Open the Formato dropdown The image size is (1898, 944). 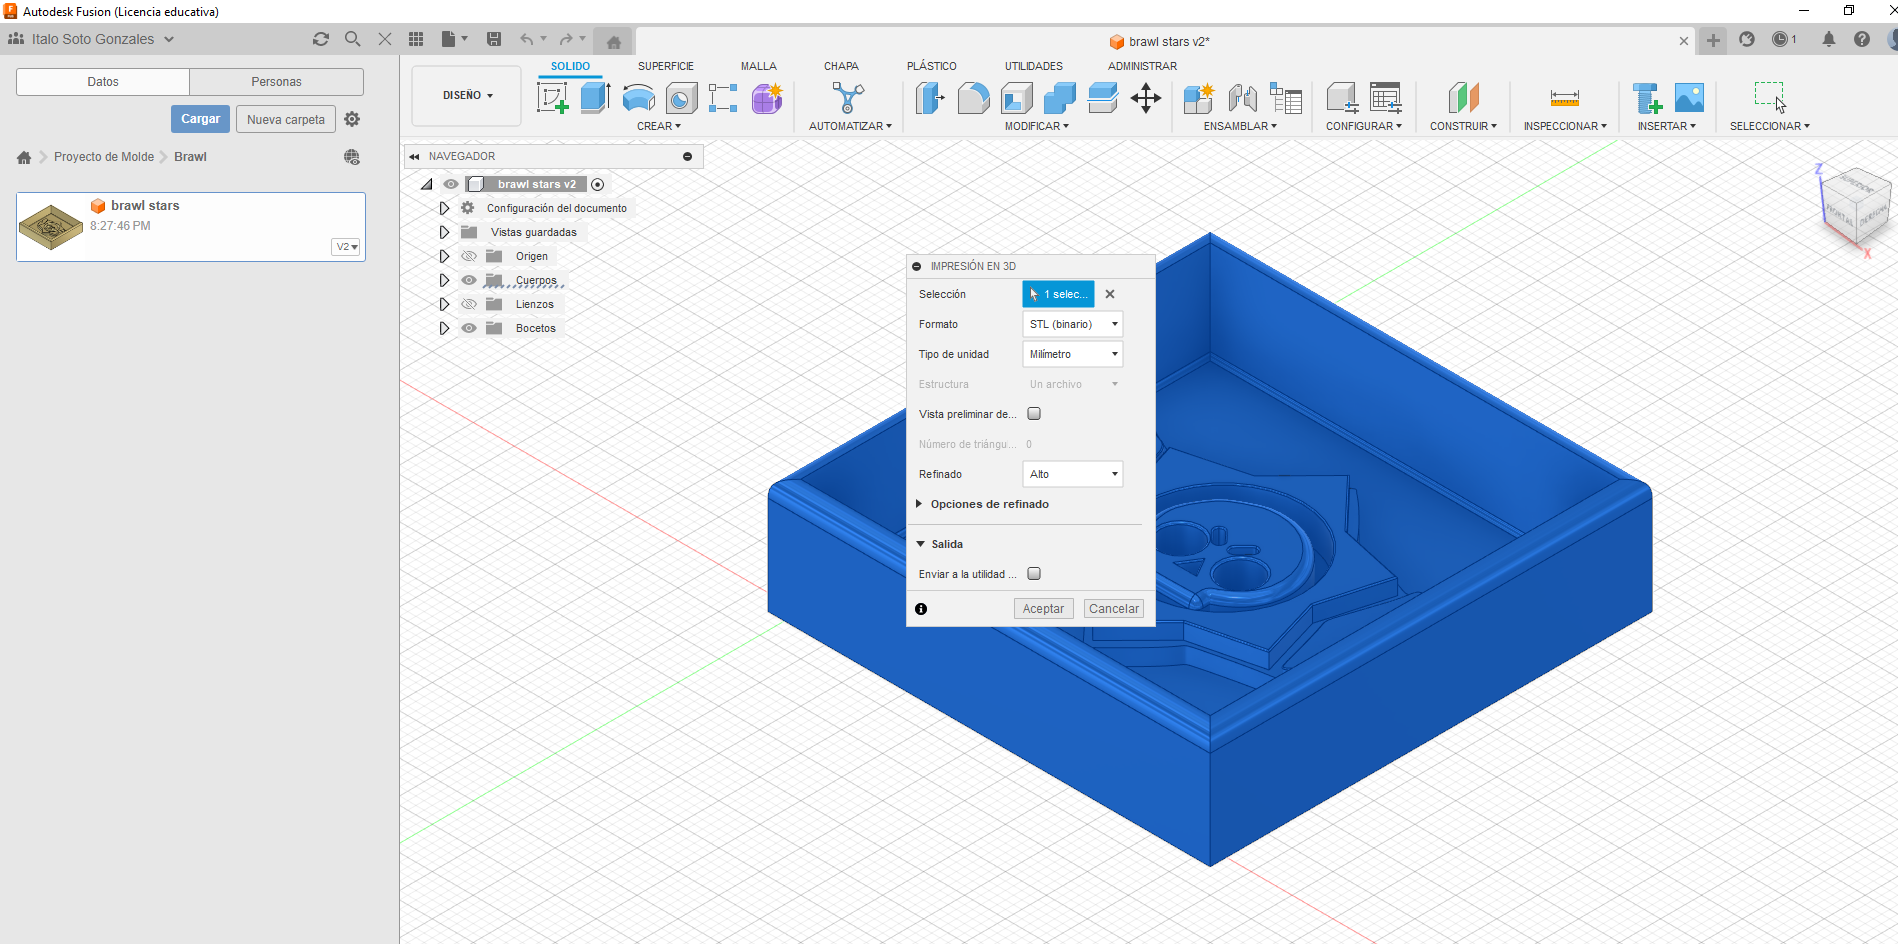pyautogui.click(x=1072, y=324)
